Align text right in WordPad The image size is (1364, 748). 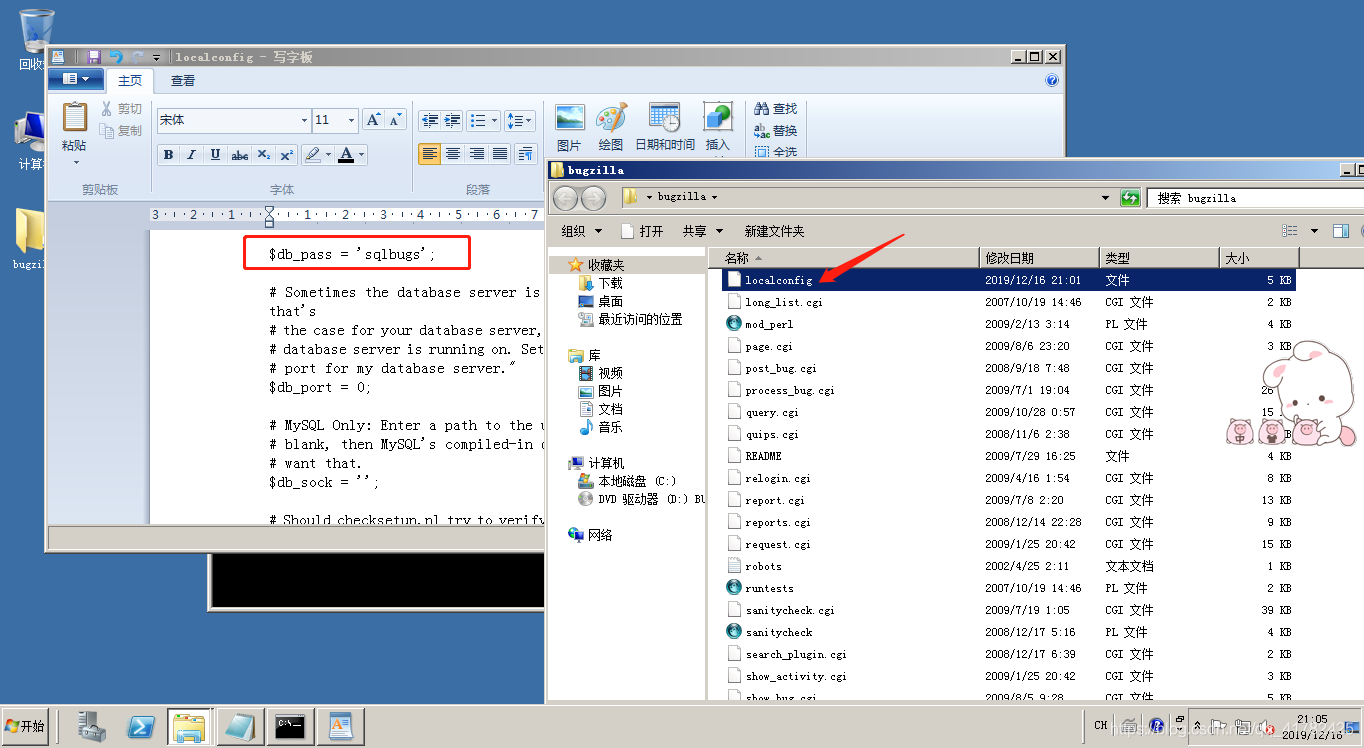[x=477, y=154]
